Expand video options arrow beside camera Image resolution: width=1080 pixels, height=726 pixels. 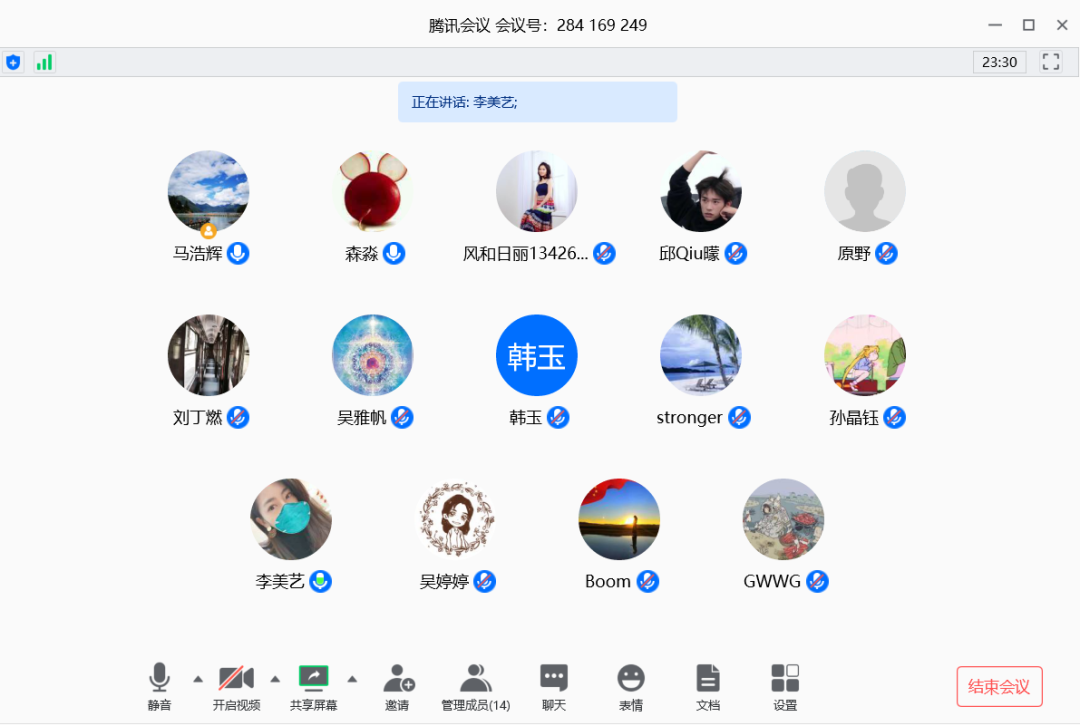pyautogui.click(x=275, y=679)
